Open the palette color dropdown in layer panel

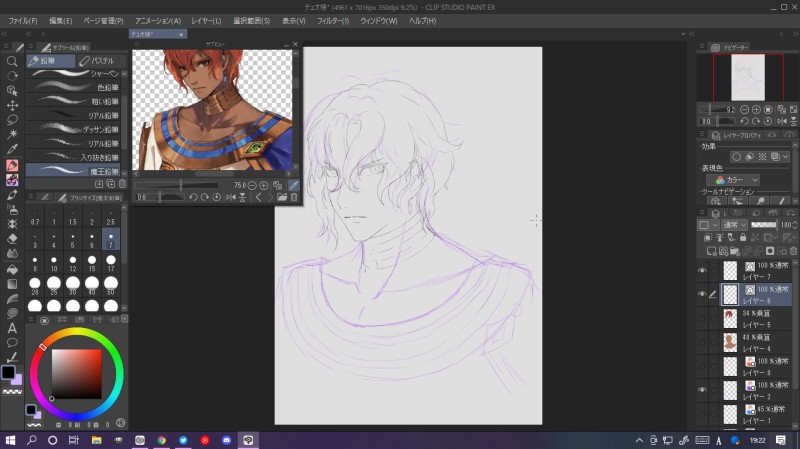tap(708, 225)
